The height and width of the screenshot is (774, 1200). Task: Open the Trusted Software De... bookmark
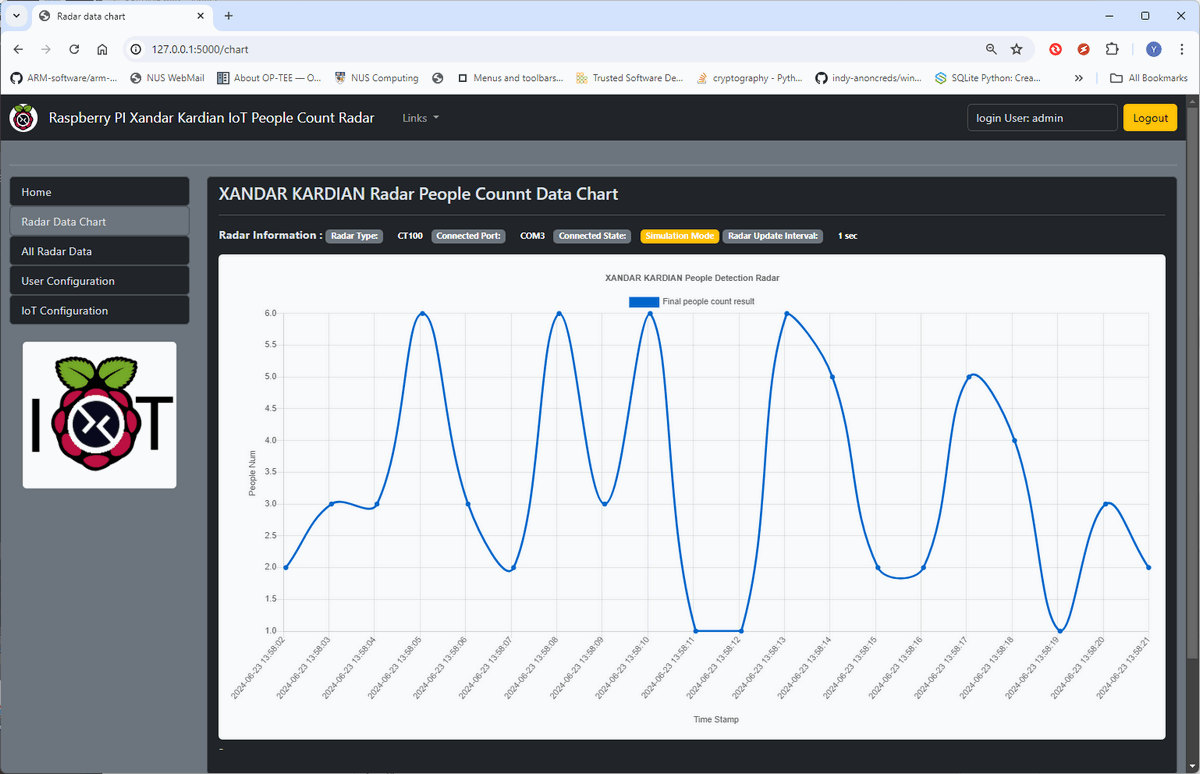[x=630, y=78]
